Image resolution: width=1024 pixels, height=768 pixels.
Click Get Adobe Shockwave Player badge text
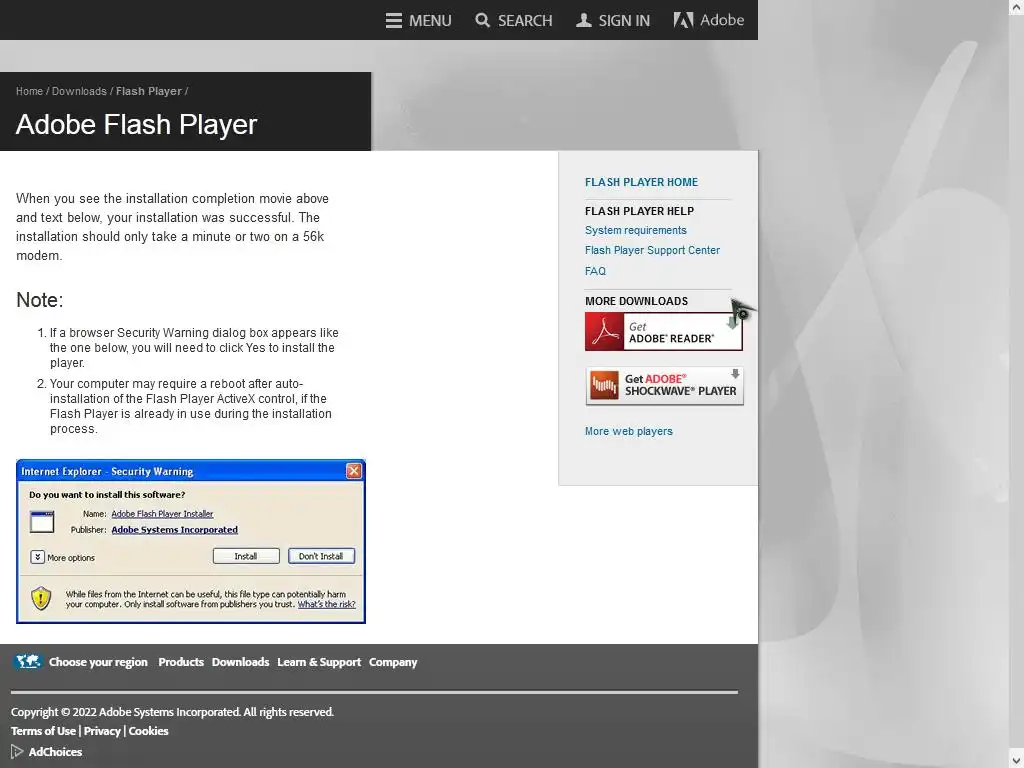(x=680, y=385)
